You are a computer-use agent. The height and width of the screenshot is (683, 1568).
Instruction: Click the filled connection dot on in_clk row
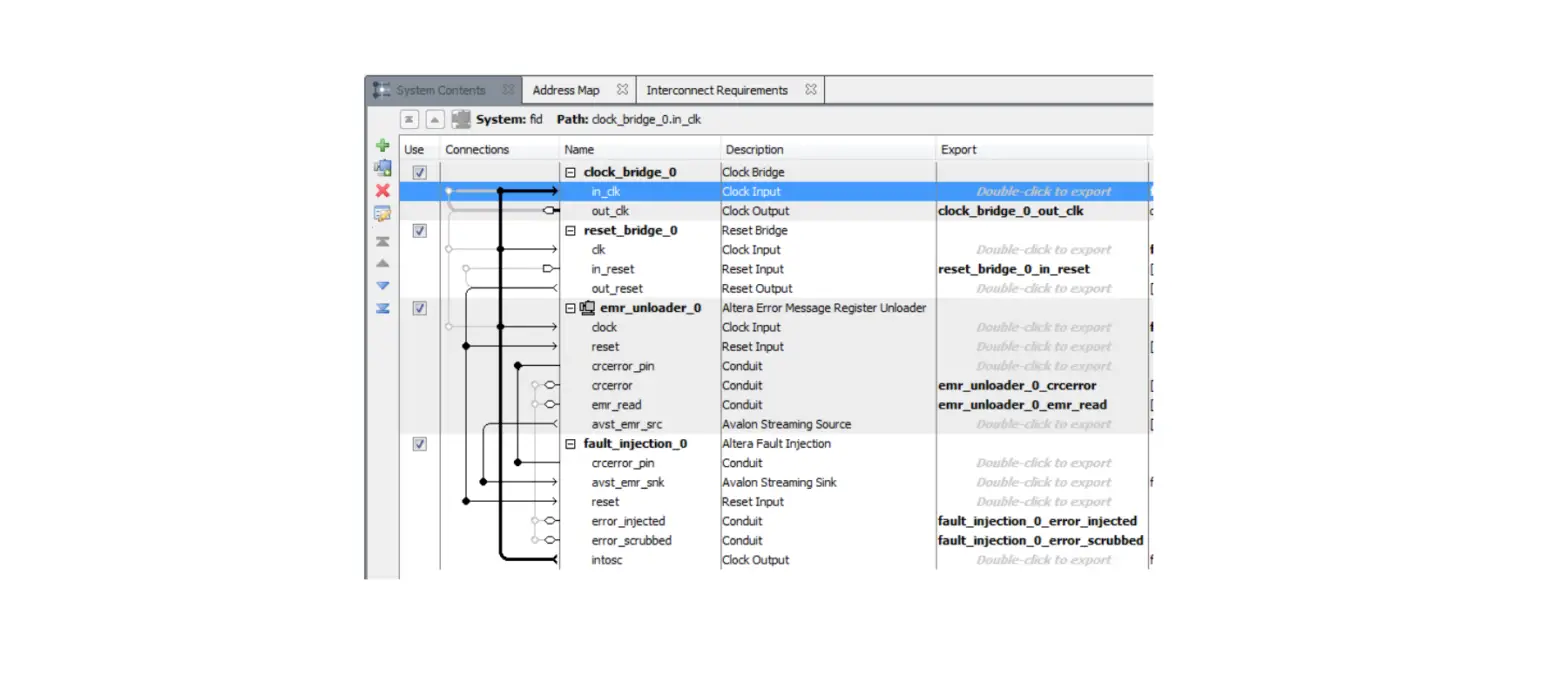click(500, 191)
